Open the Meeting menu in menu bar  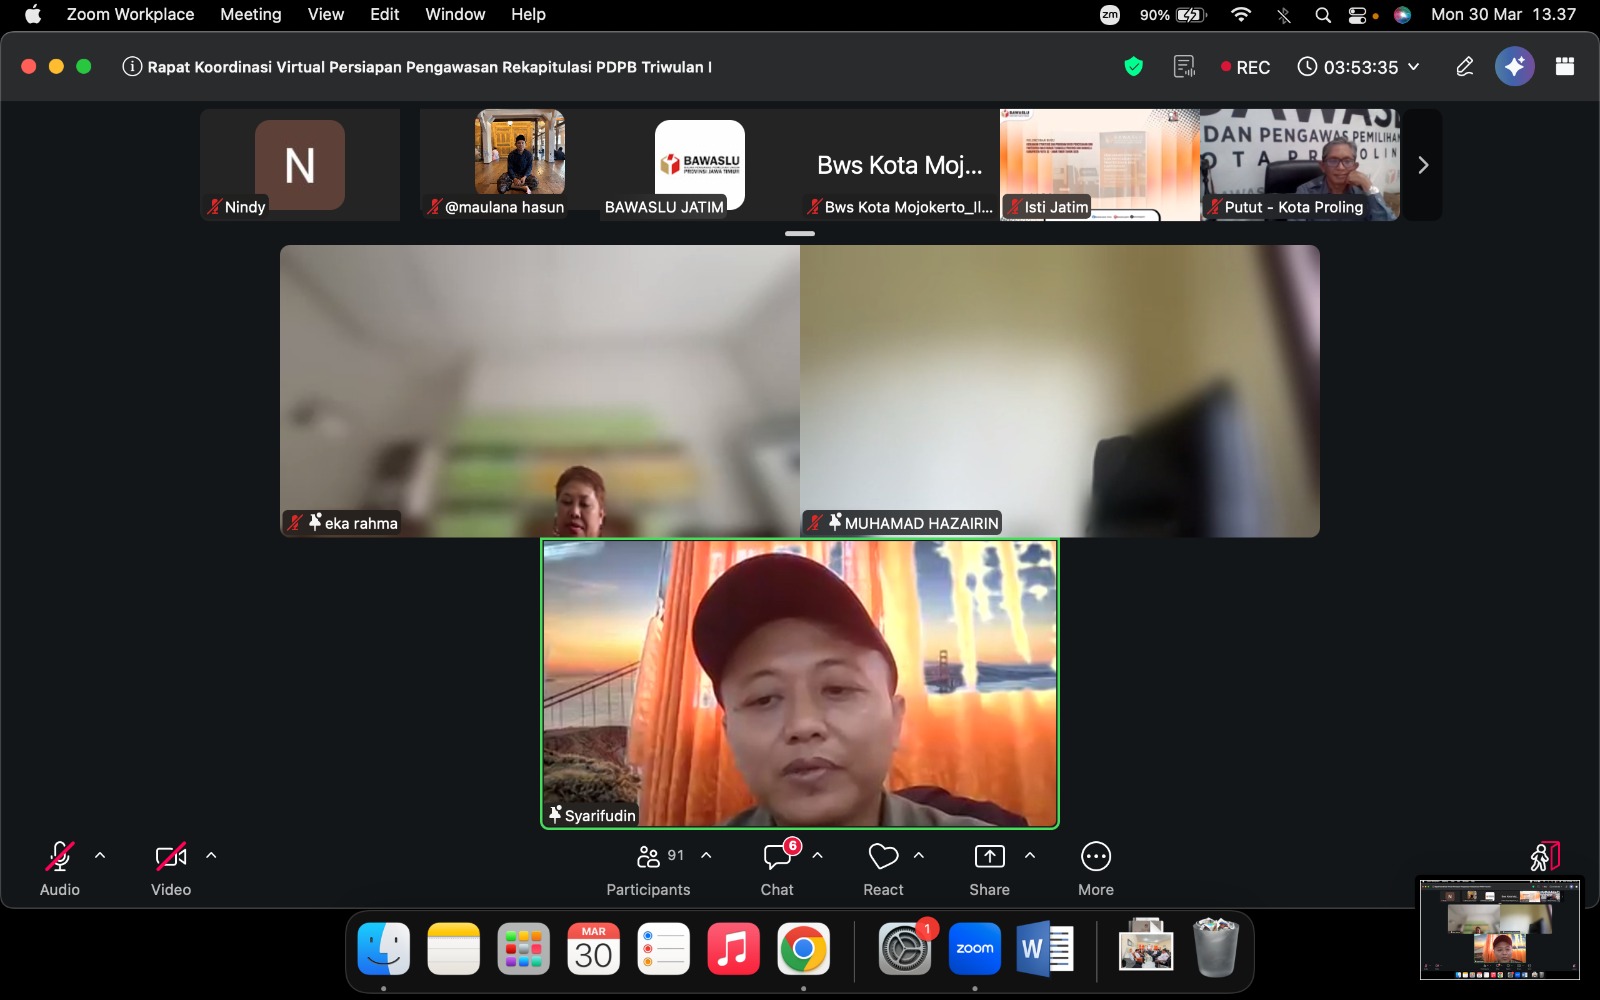[x=250, y=14]
